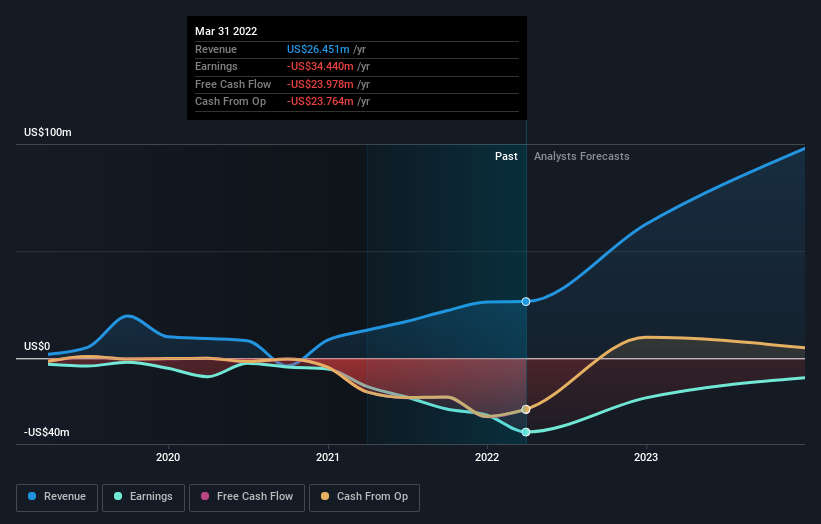Screen dimensions: 821x524
Task: Click the 'Mar 31 2022' tooltip date
Action: (x=226, y=31)
